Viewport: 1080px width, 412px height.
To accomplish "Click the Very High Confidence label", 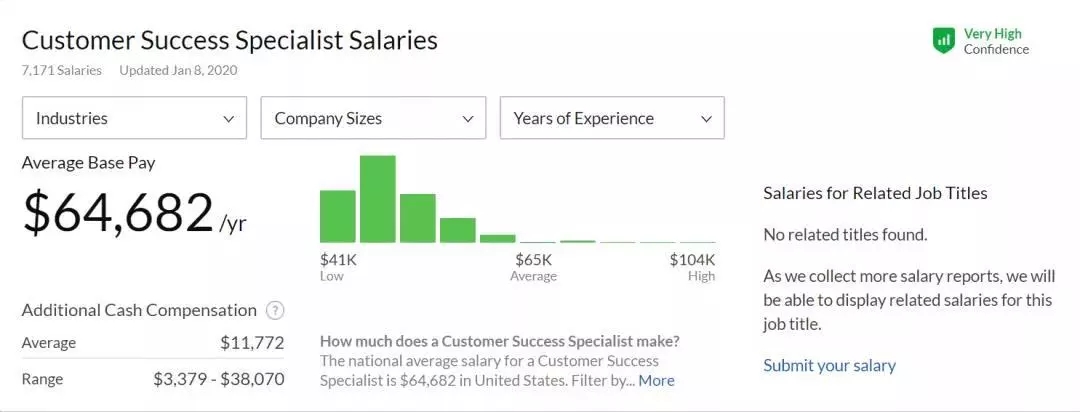I will (996, 41).
